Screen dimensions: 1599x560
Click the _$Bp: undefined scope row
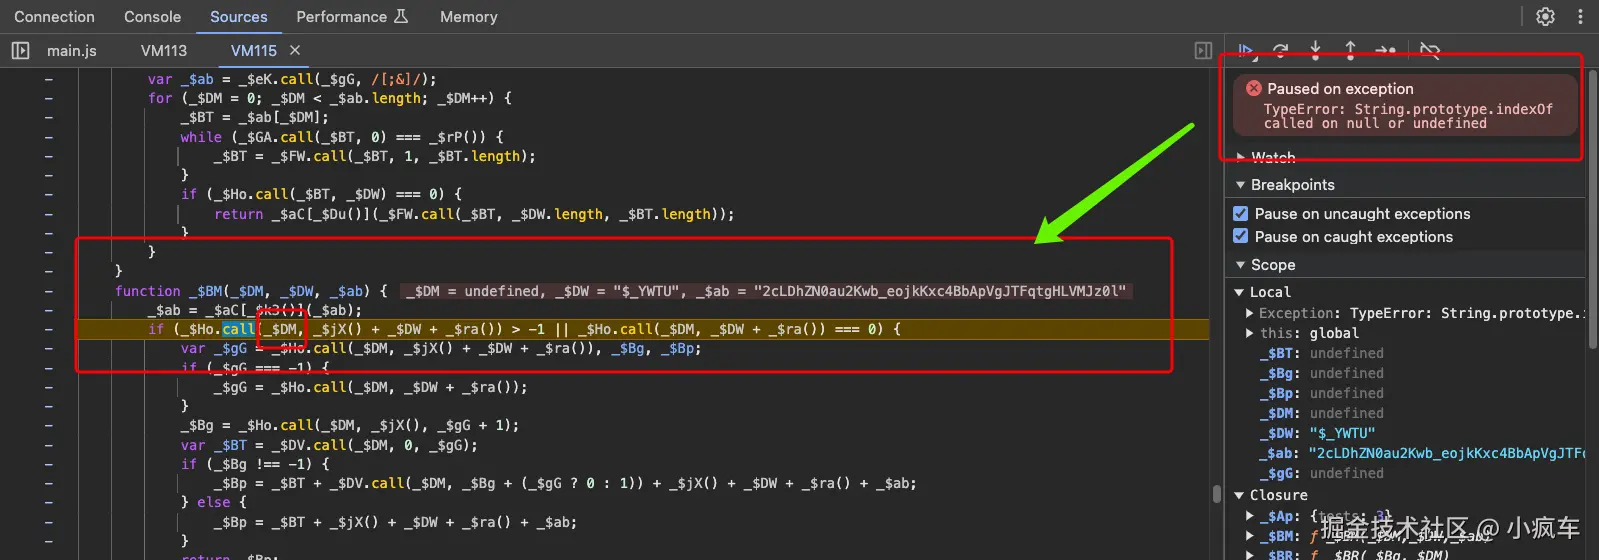coord(1322,393)
